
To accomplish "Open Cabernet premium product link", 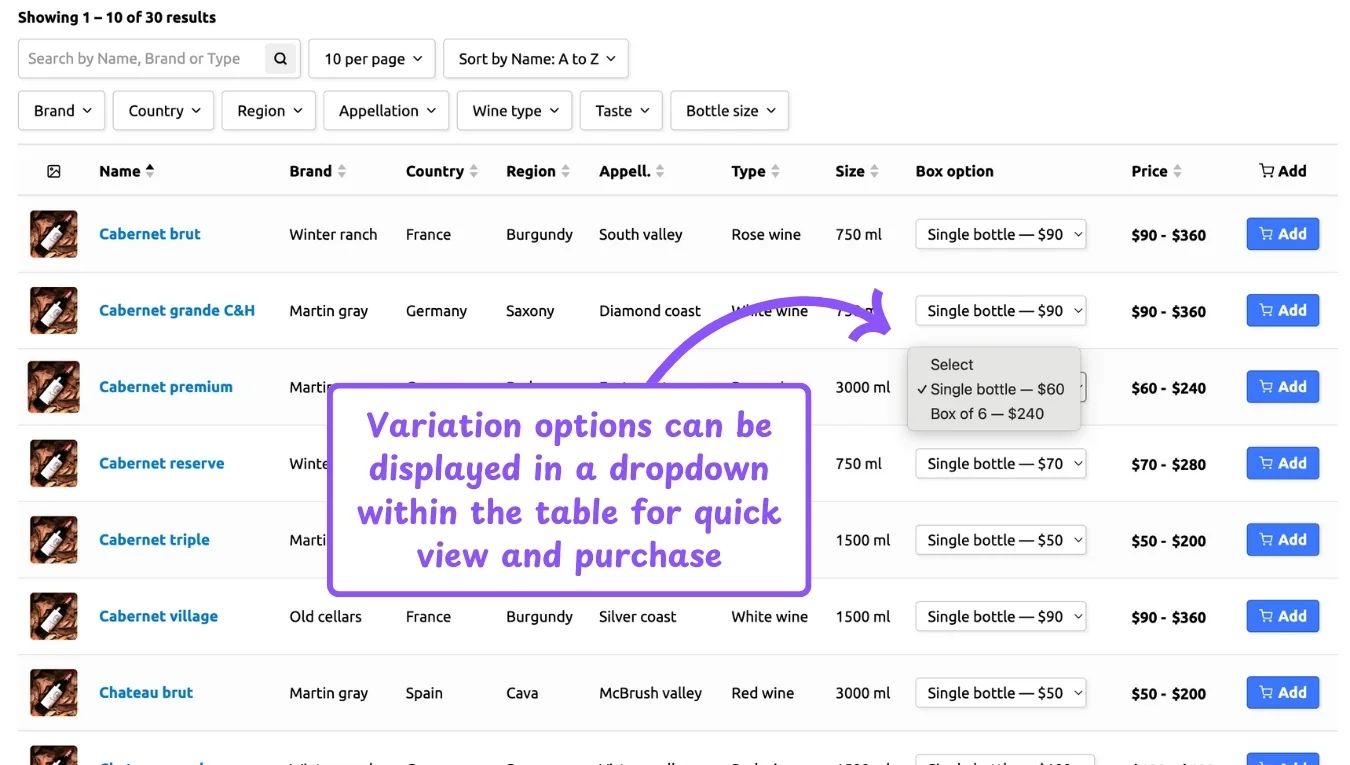I will [x=166, y=387].
